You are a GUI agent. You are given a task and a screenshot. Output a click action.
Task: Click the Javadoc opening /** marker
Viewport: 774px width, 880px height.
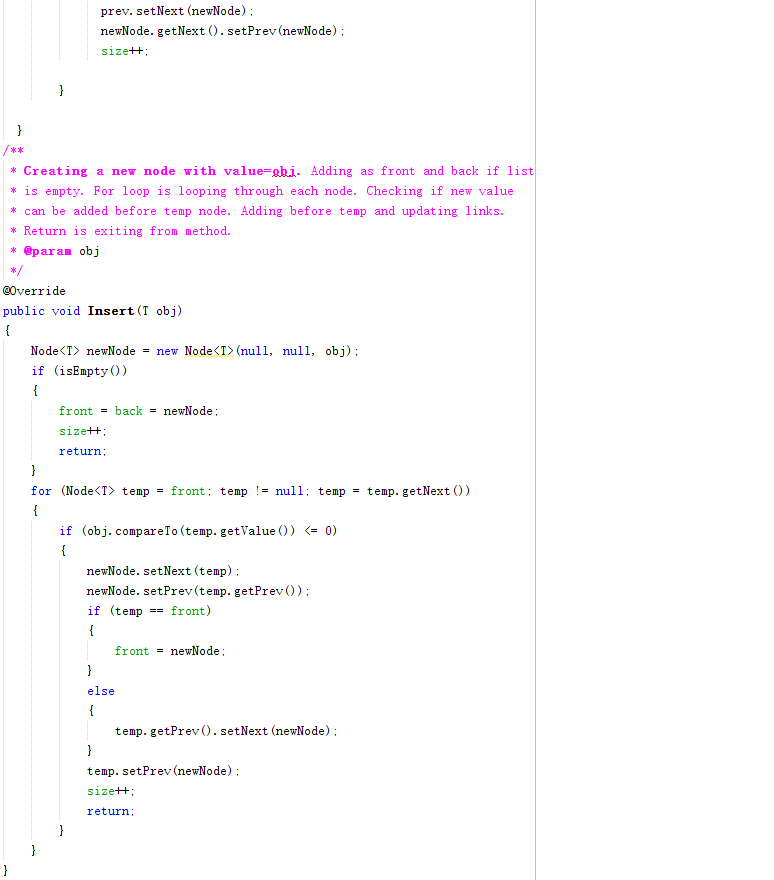pos(13,150)
